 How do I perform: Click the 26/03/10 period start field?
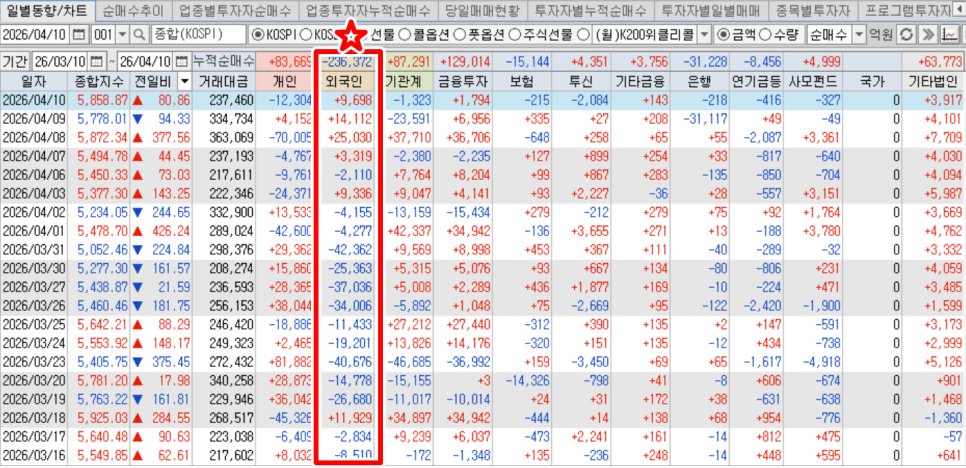coord(60,62)
